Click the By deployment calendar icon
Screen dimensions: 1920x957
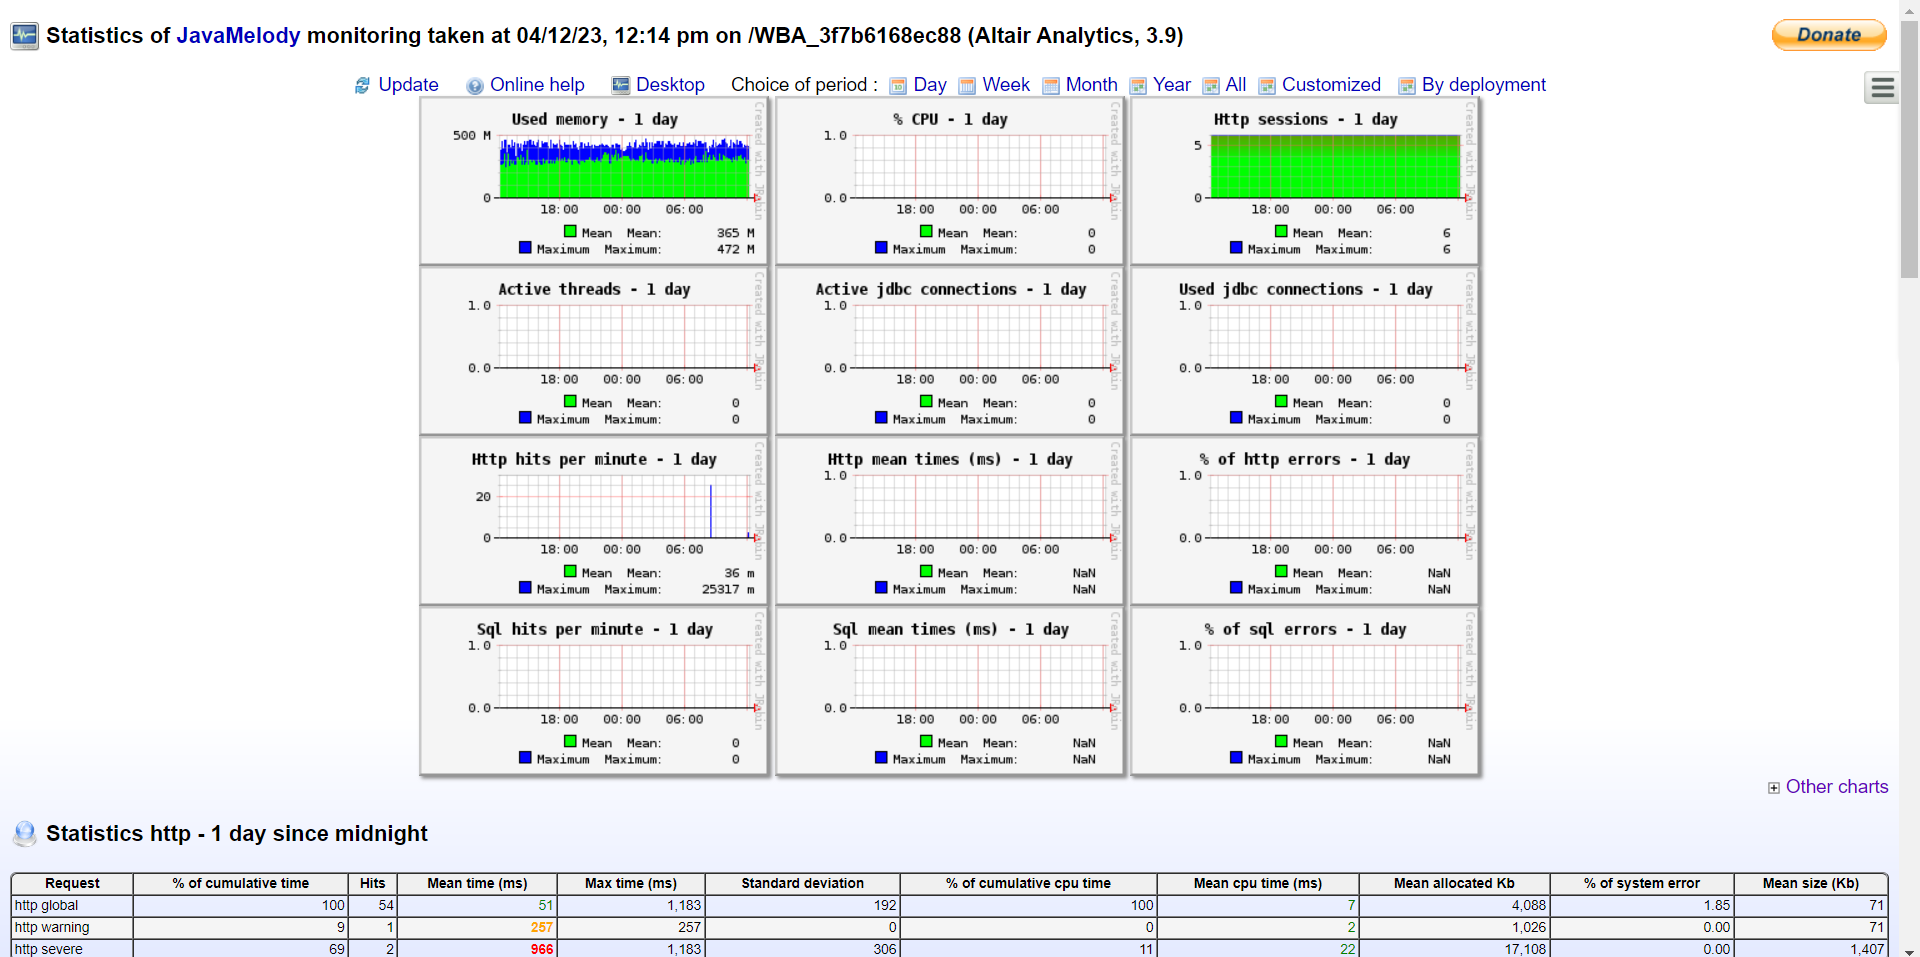1406,86
